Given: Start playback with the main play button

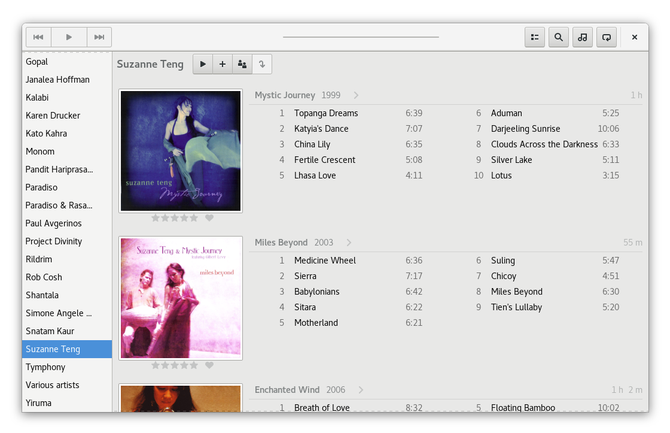Looking at the screenshot, I should [x=69, y=37].
